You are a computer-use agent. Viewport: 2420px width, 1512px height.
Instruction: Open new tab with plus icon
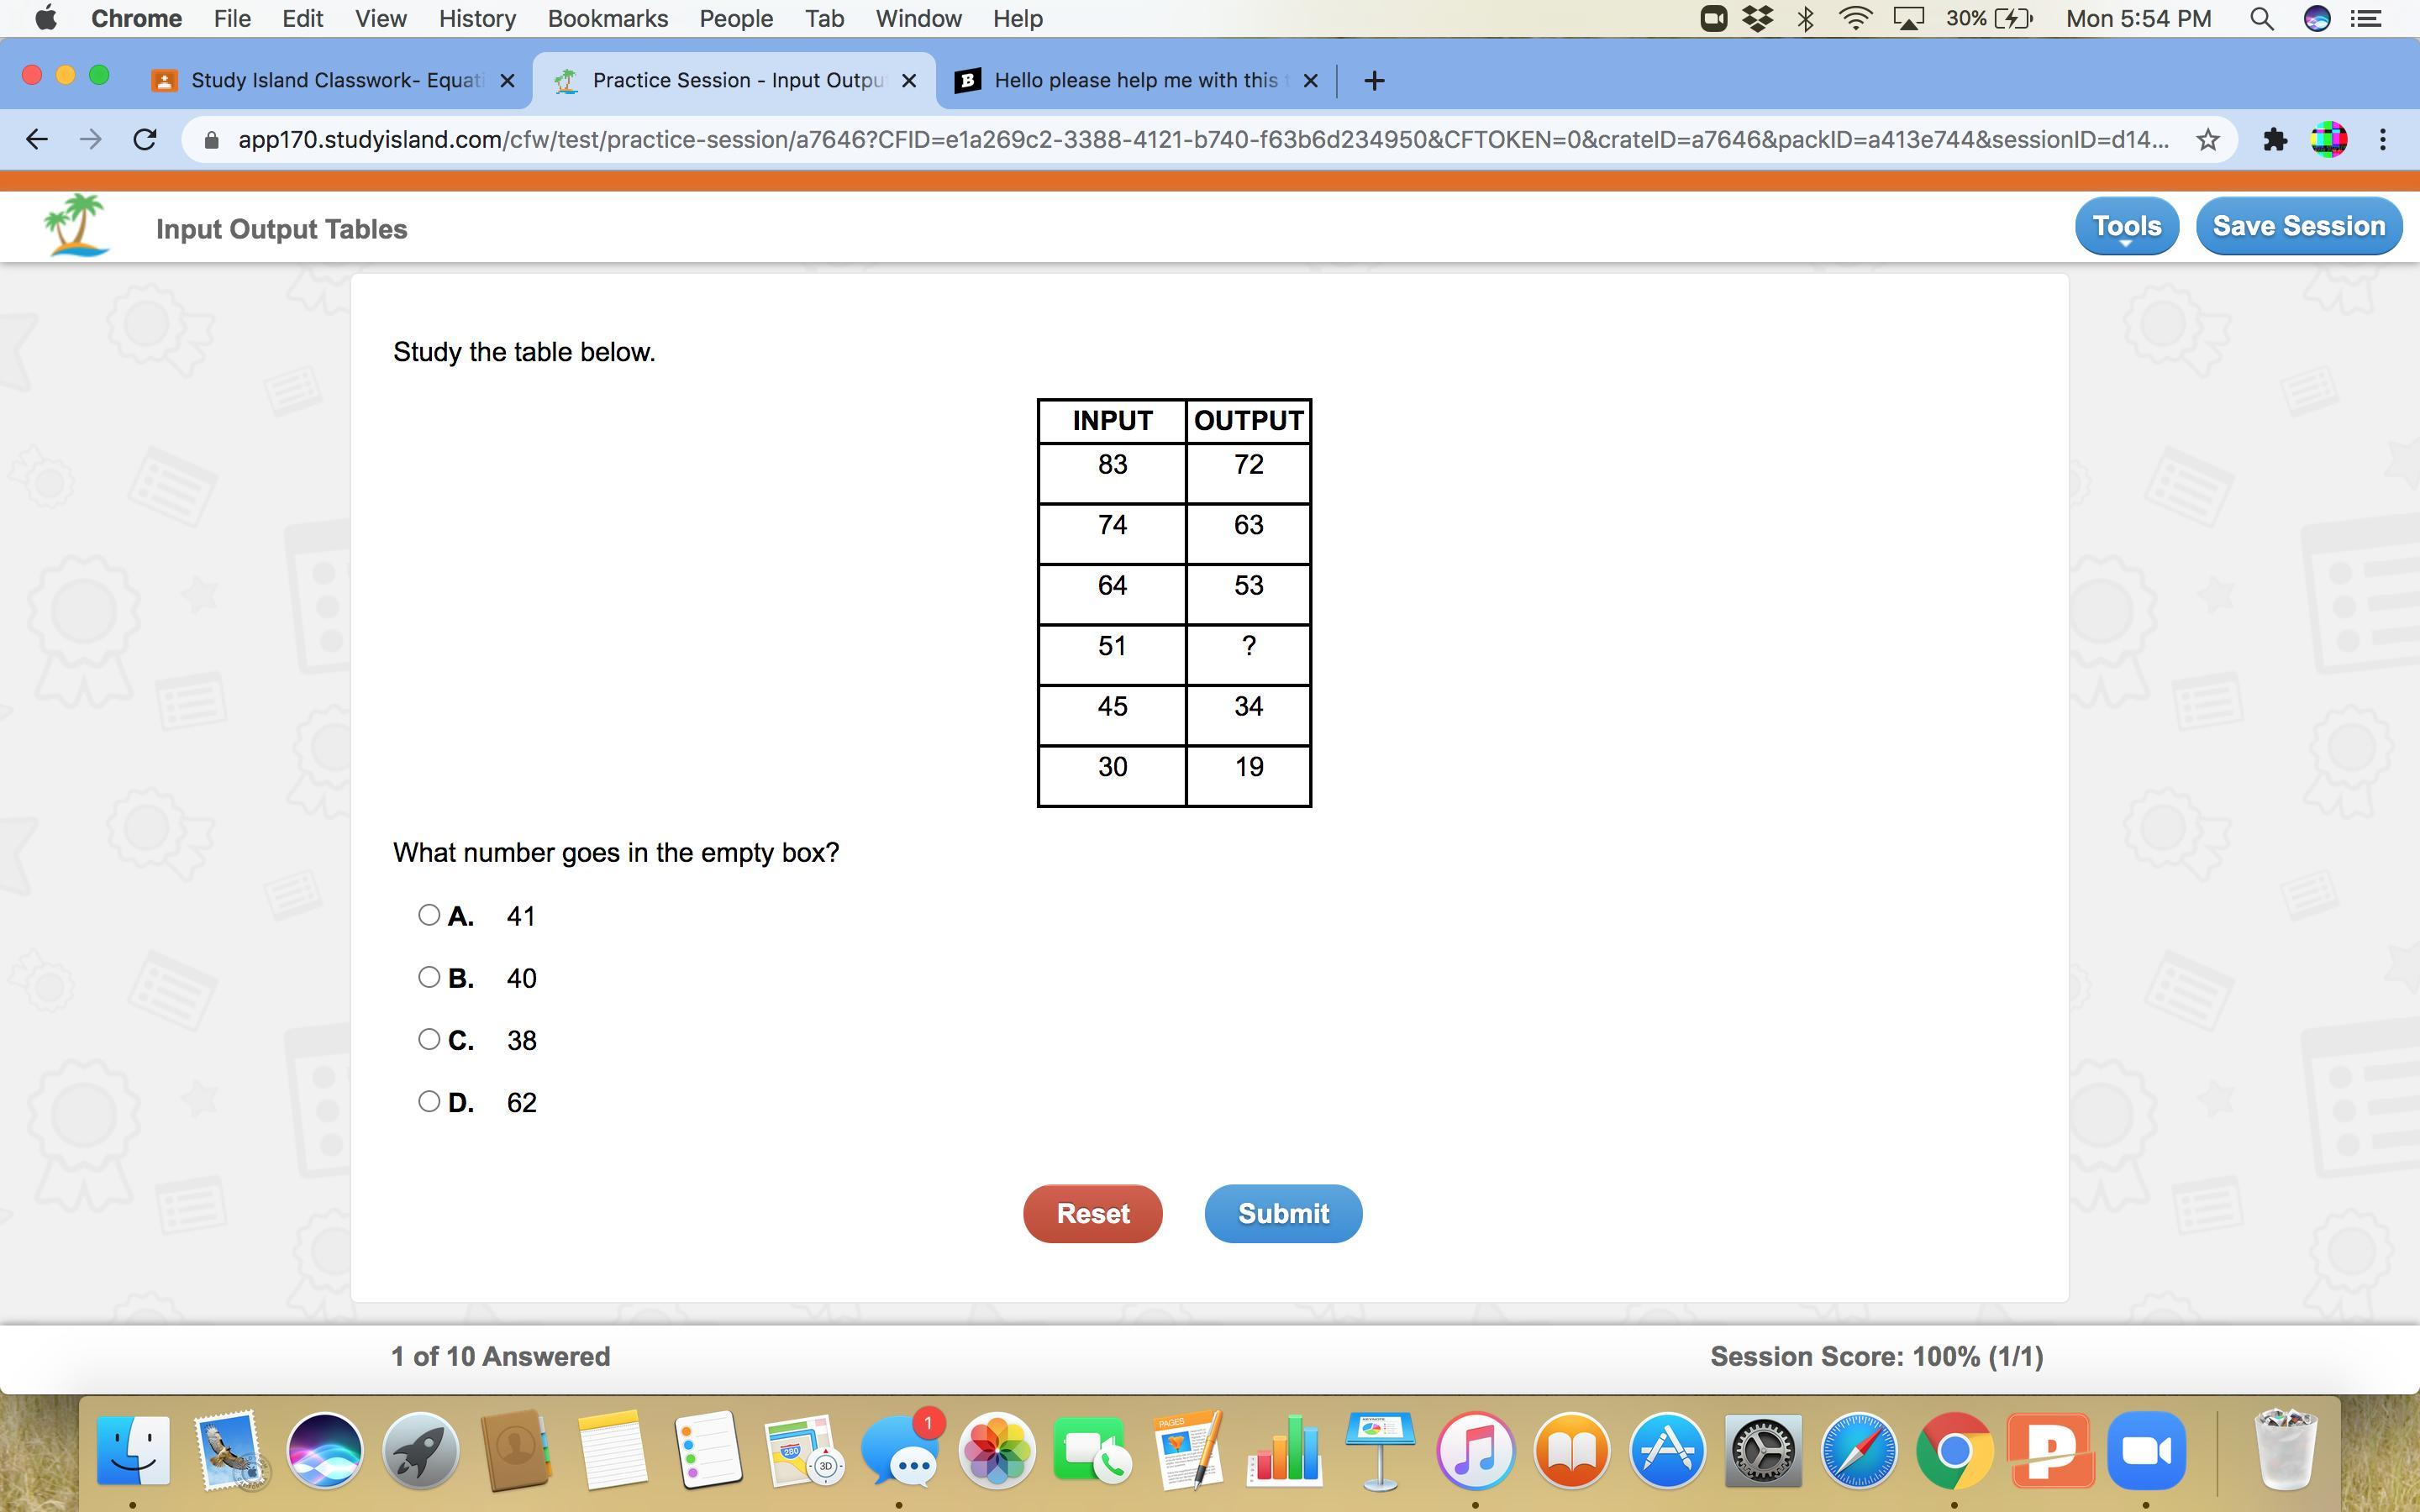coord(1374,81)
